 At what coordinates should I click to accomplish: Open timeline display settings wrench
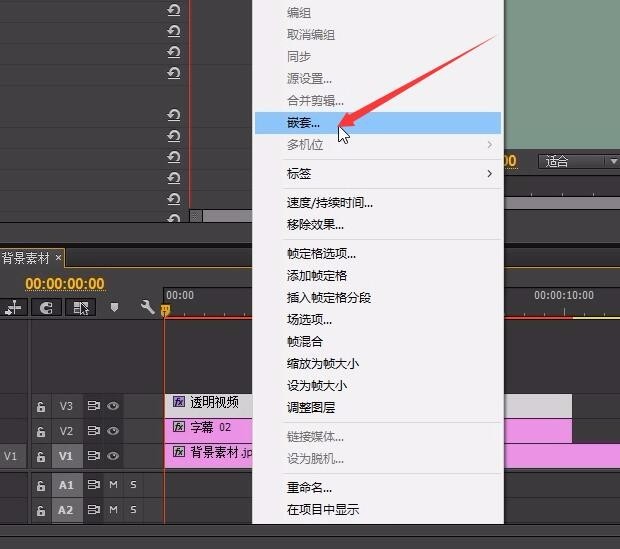tap(147, 307)
